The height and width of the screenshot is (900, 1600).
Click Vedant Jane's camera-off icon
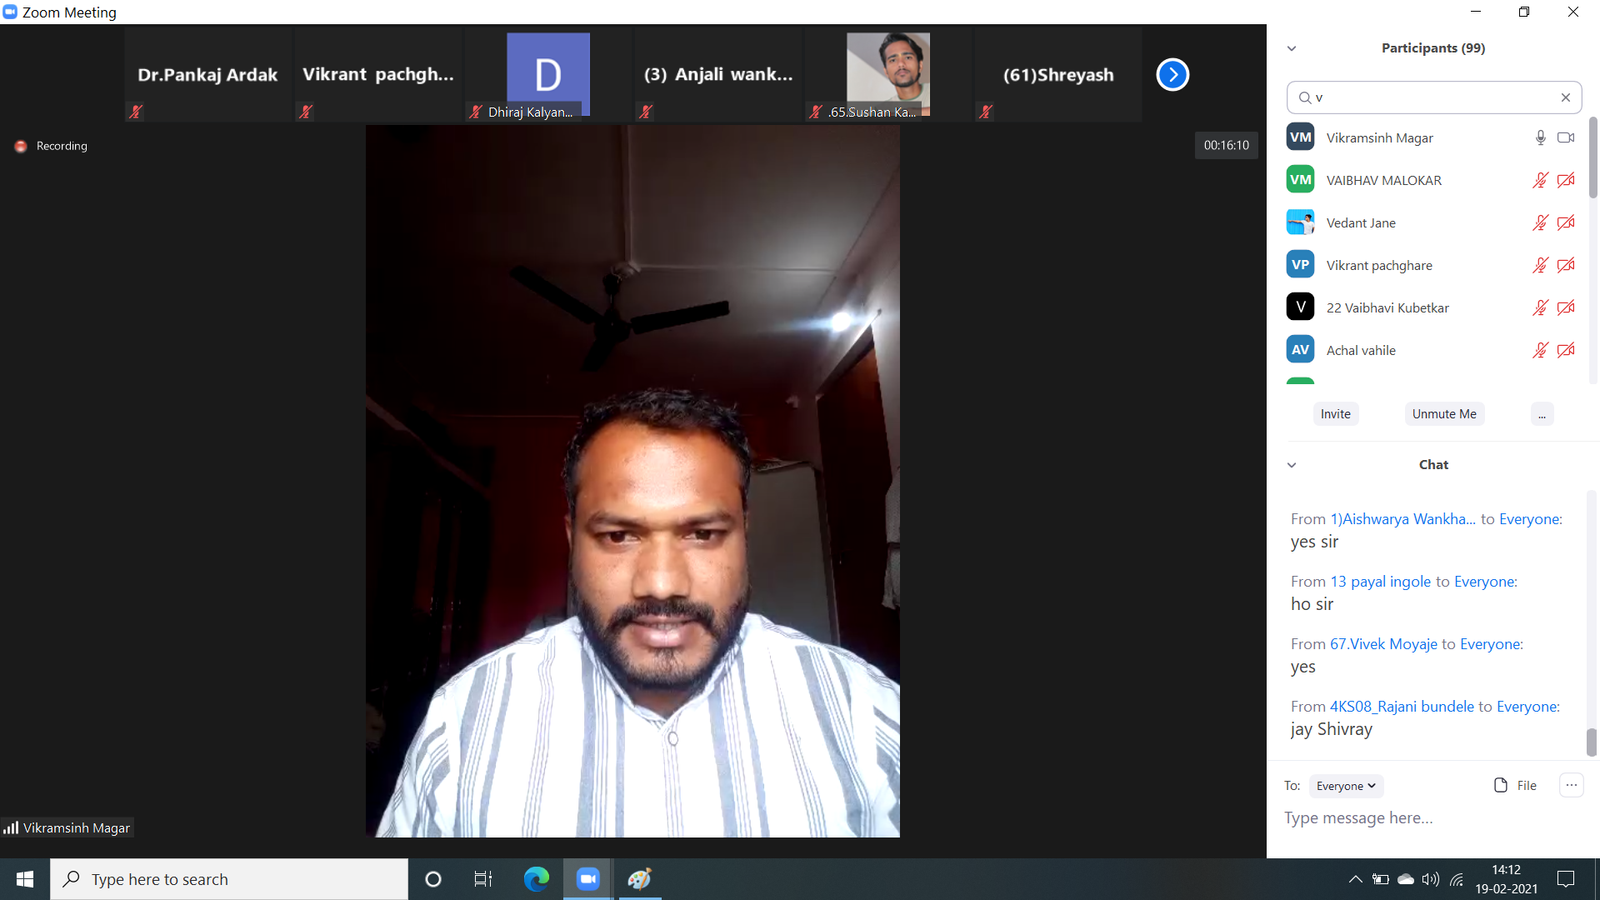(1566, 223)
